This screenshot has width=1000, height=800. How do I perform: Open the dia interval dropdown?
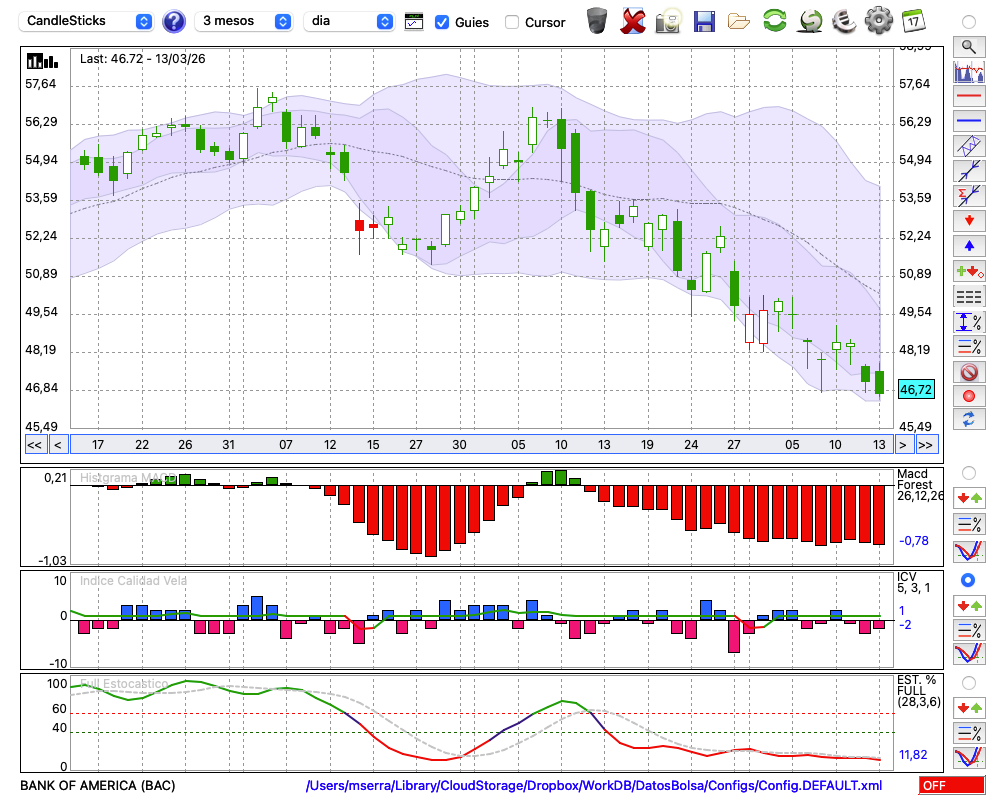(348, 21)
